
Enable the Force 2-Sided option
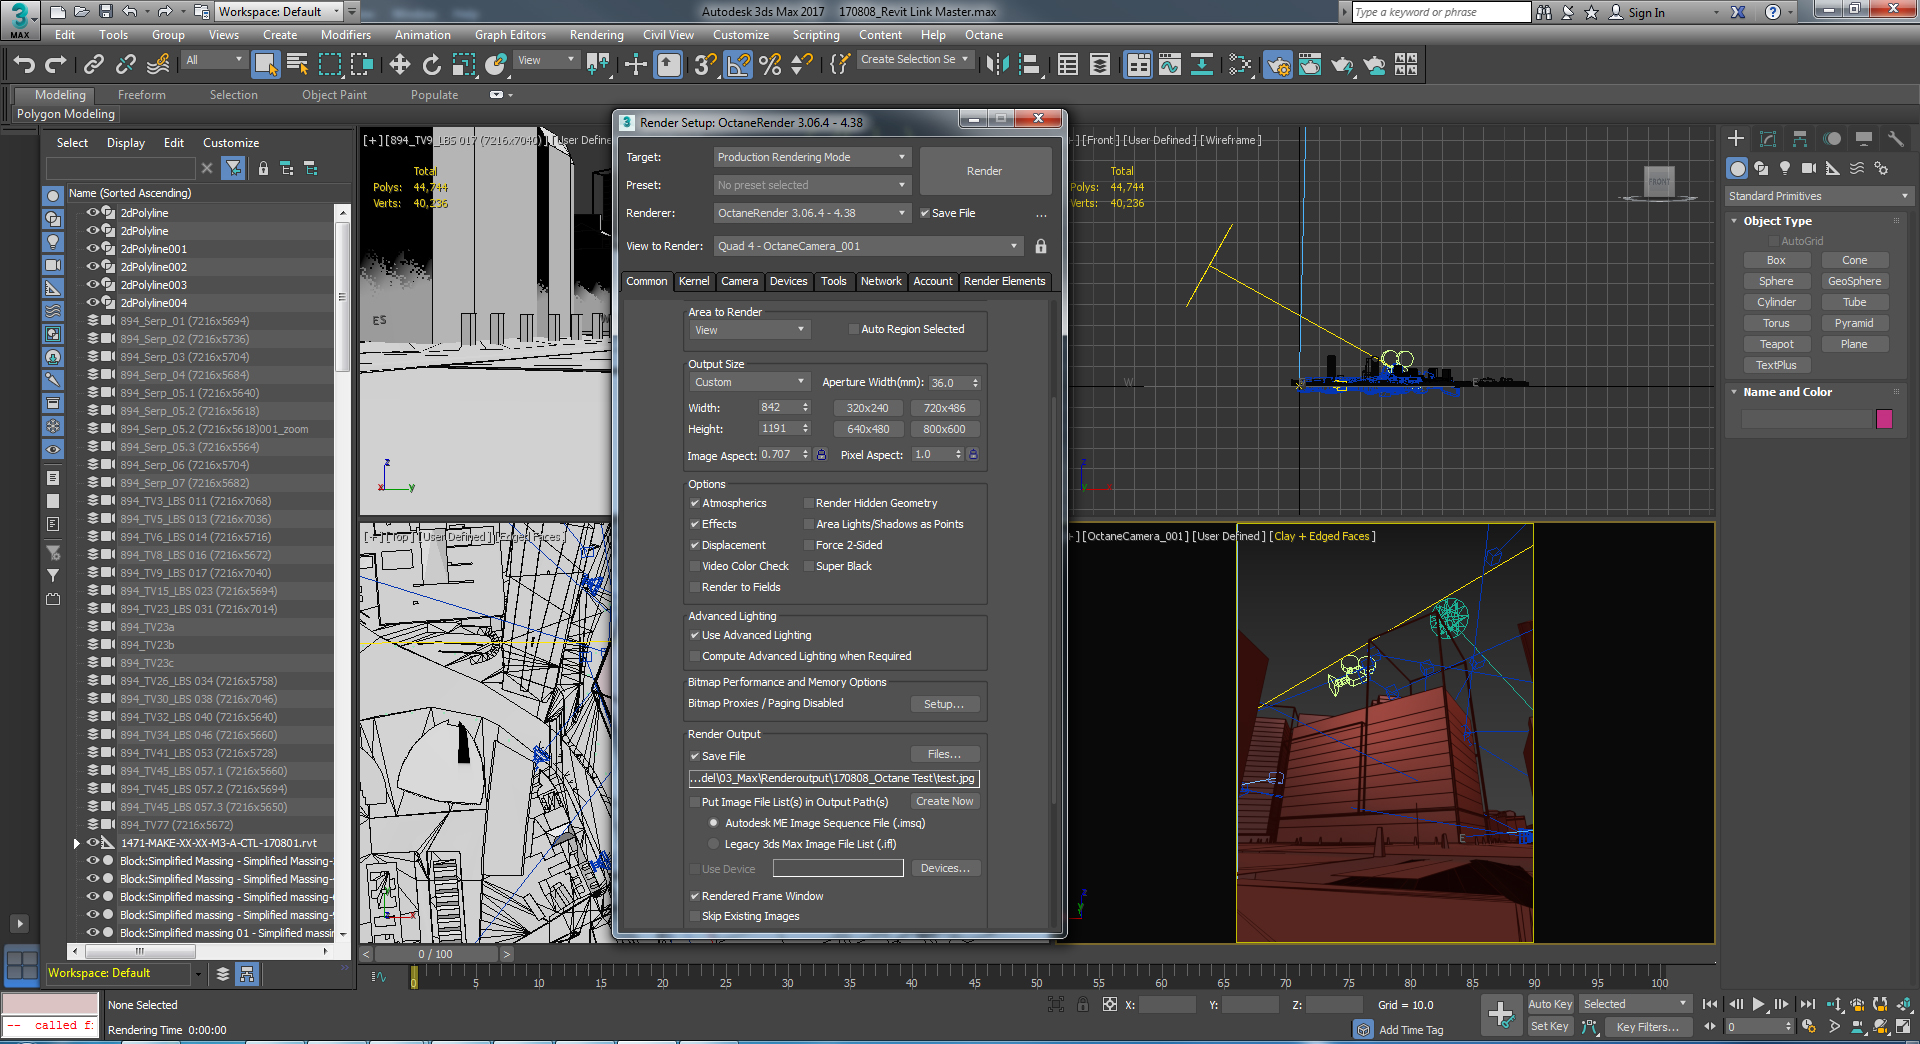(x=809, y=545)
